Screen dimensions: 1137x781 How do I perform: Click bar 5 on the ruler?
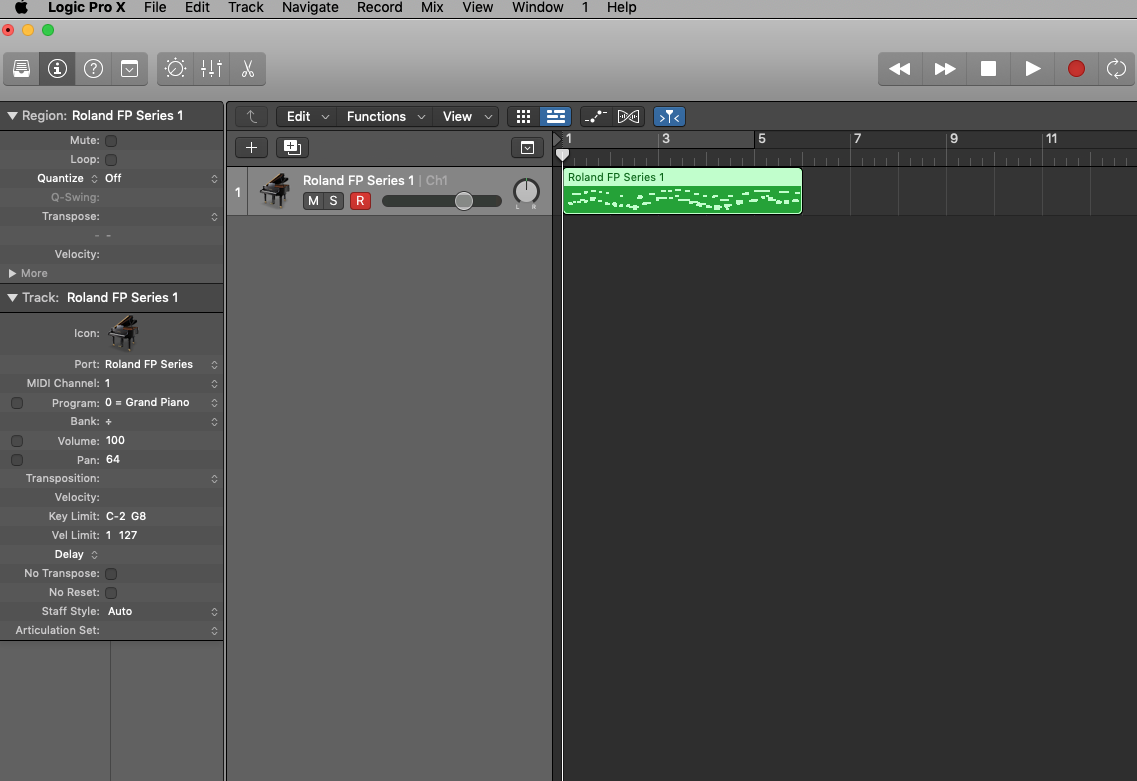pyautogui.click(x=761, y=139)
